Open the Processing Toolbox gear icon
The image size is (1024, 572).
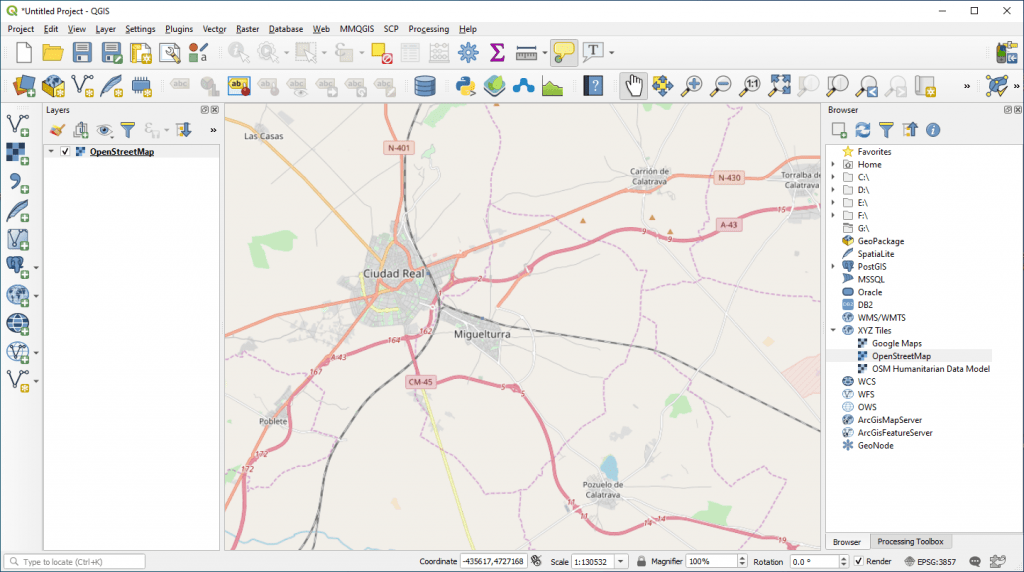pos(468,52)
